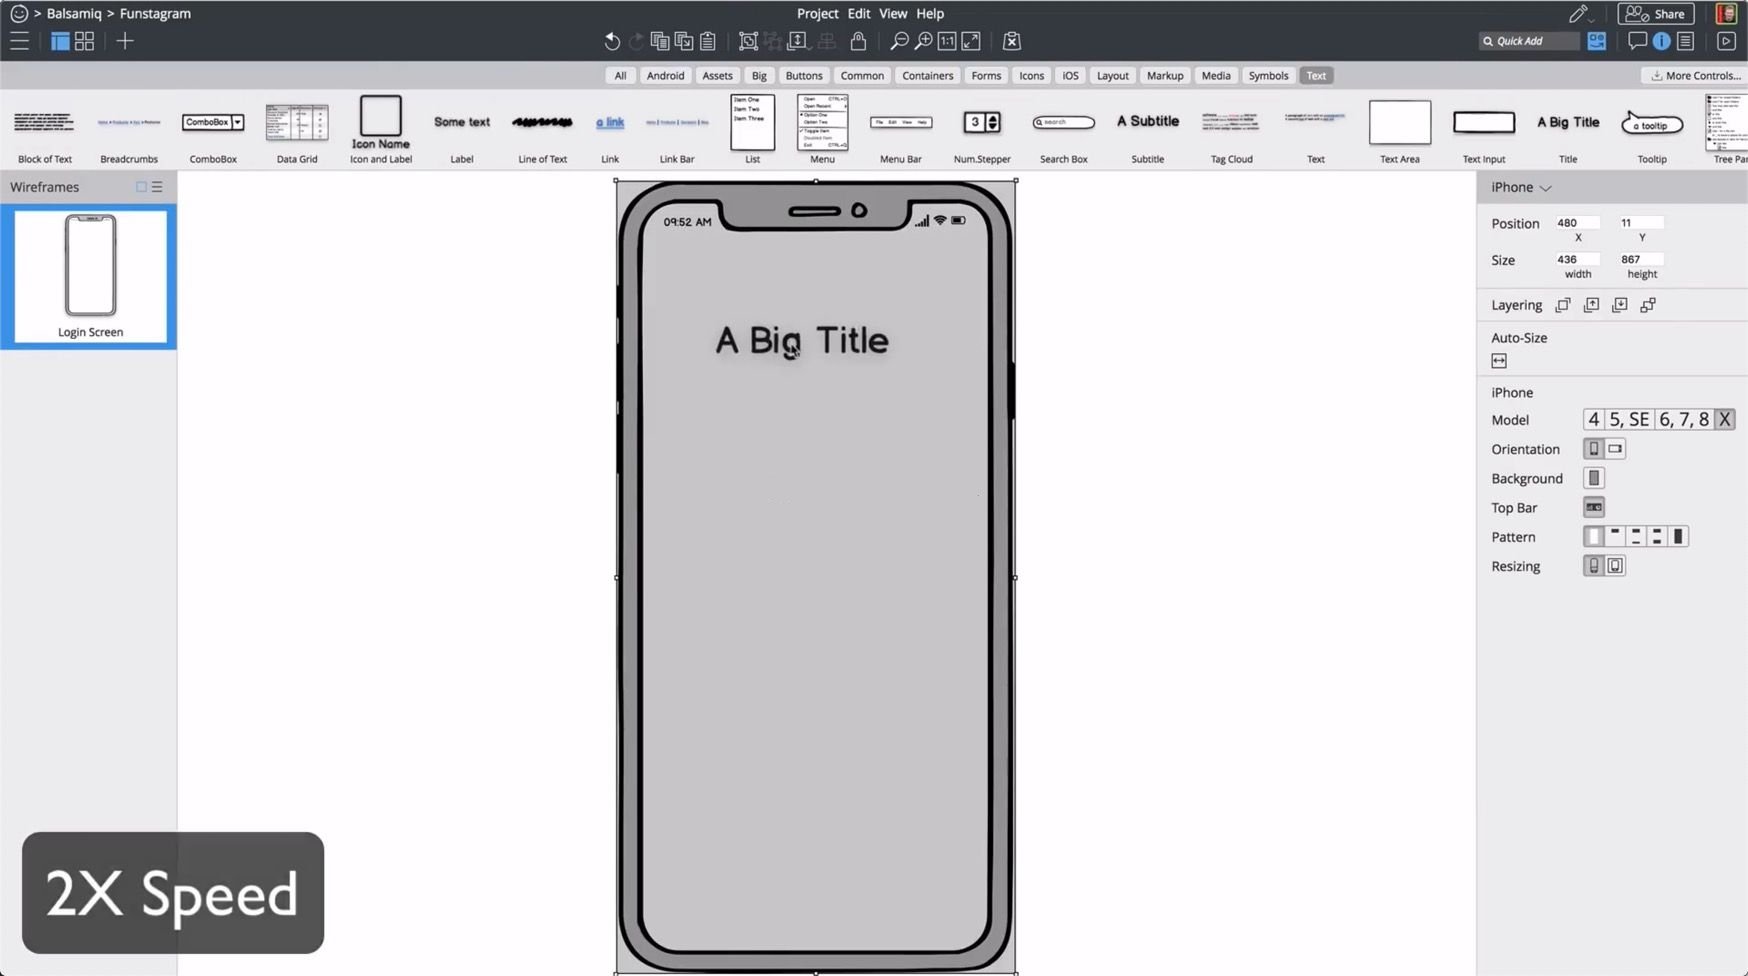This screenshot has width=1748, height=976.
Task: Click the Size height input field
Action: click(1641, 259)
